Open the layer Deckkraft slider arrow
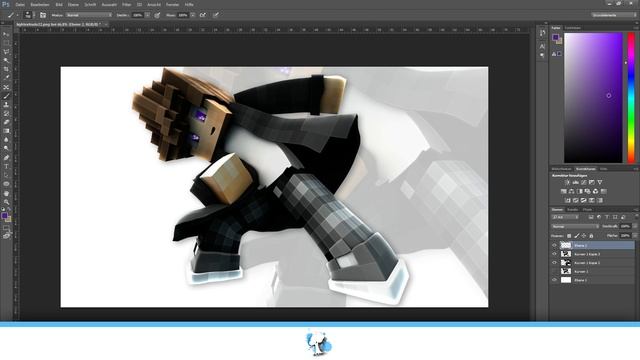Image resolution: width=640 pixels, height=360 pixels. [x=634, y=227]
